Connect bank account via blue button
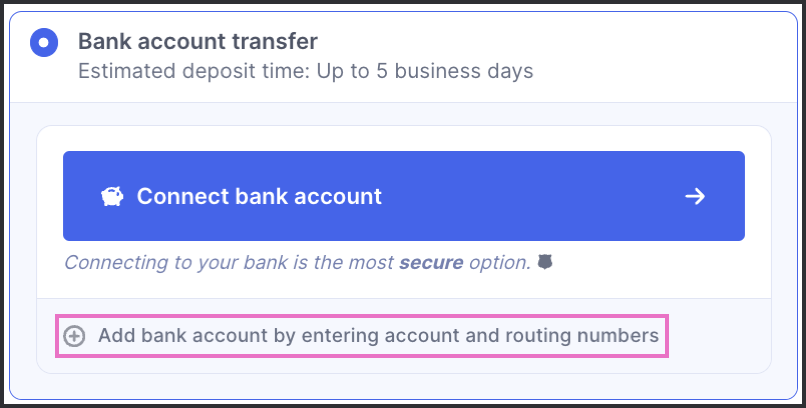806x408 pixels. 404,196
